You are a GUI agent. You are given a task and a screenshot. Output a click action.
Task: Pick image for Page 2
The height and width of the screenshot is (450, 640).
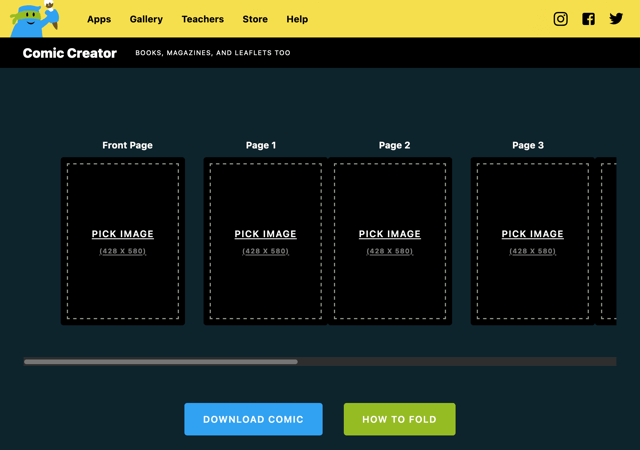tap(389, 234)
